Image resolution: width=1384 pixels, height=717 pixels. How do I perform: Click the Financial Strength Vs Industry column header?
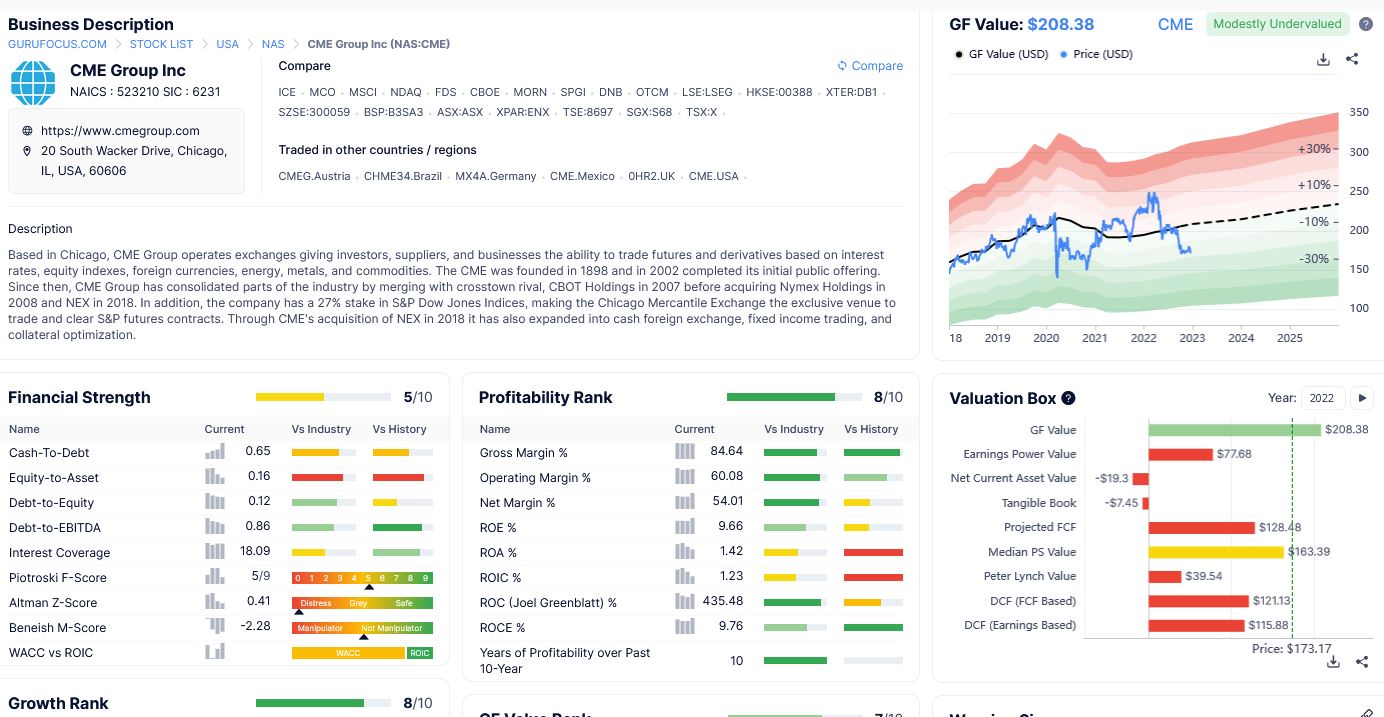321,429
